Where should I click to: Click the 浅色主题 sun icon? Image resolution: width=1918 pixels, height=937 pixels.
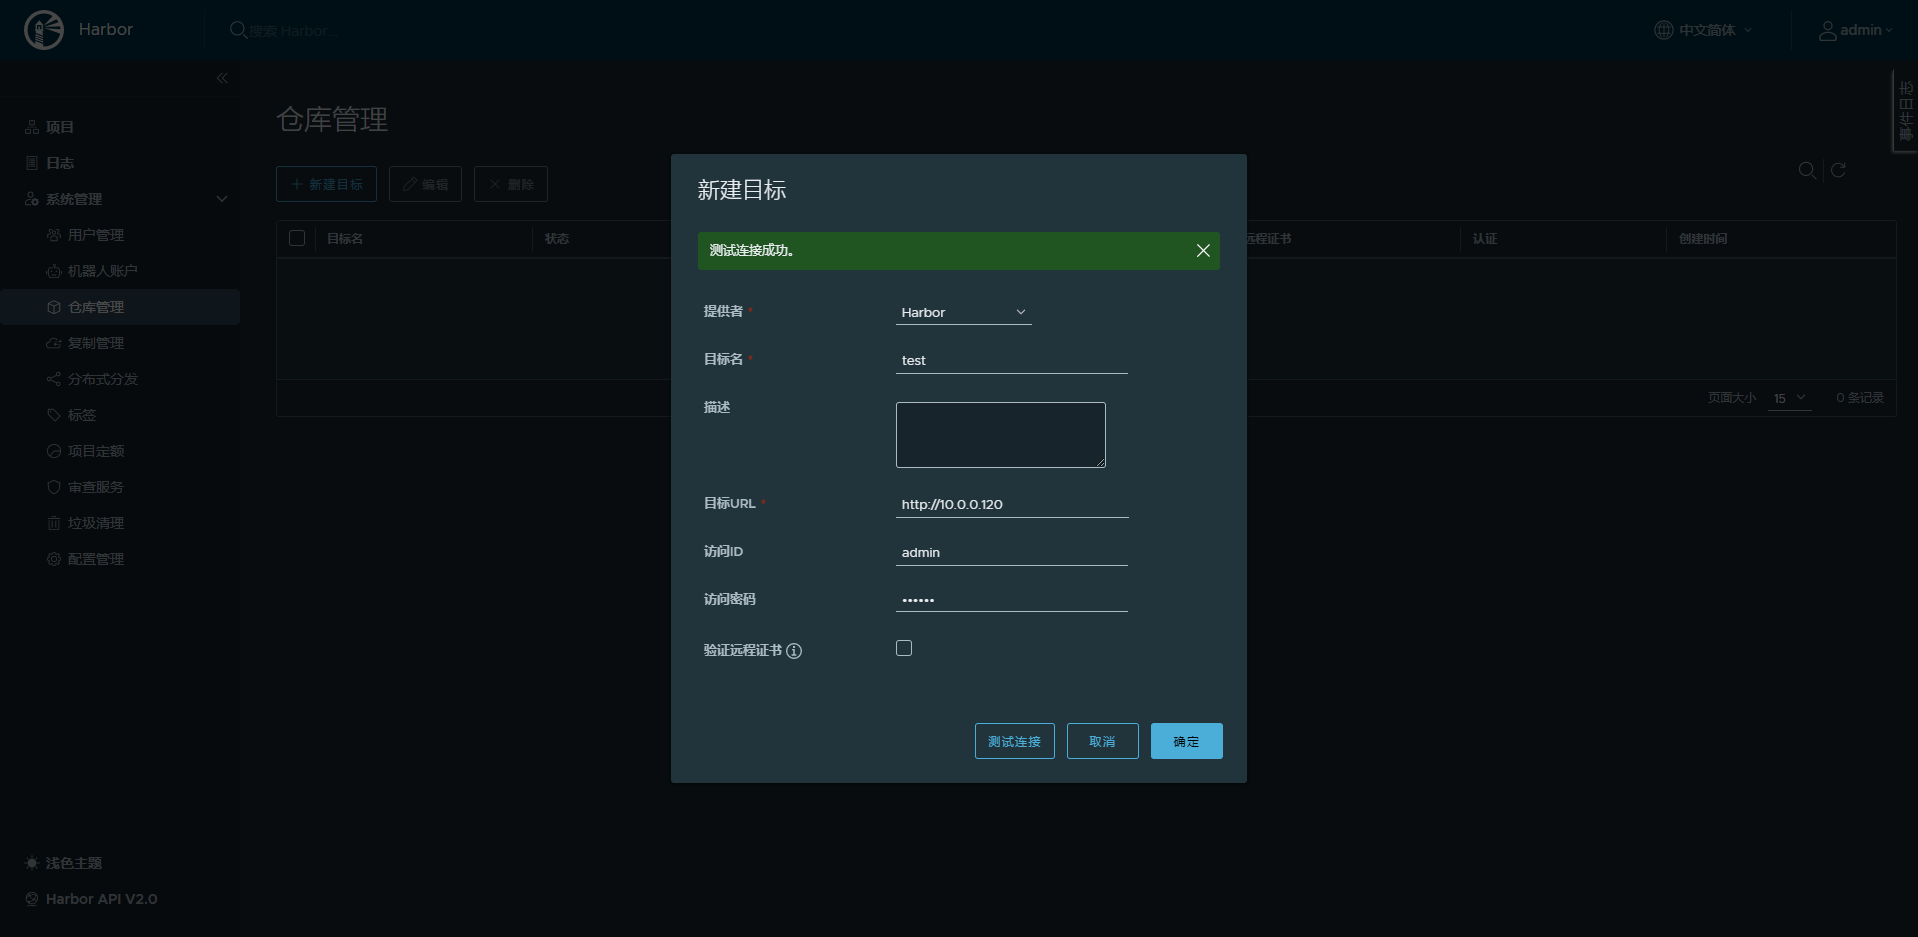coord(32,863)
